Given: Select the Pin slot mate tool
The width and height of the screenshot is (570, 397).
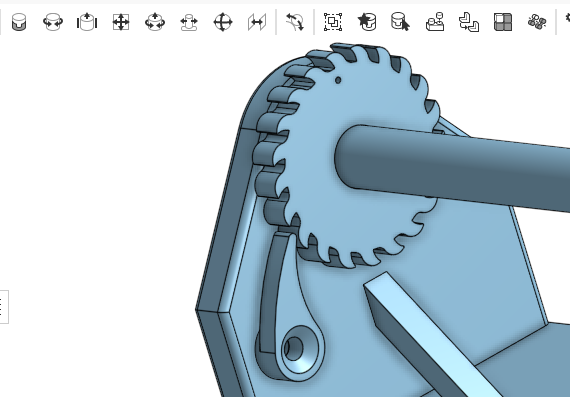Looking at the screenshot, I should pyautogui.click(x=189, y=22).
